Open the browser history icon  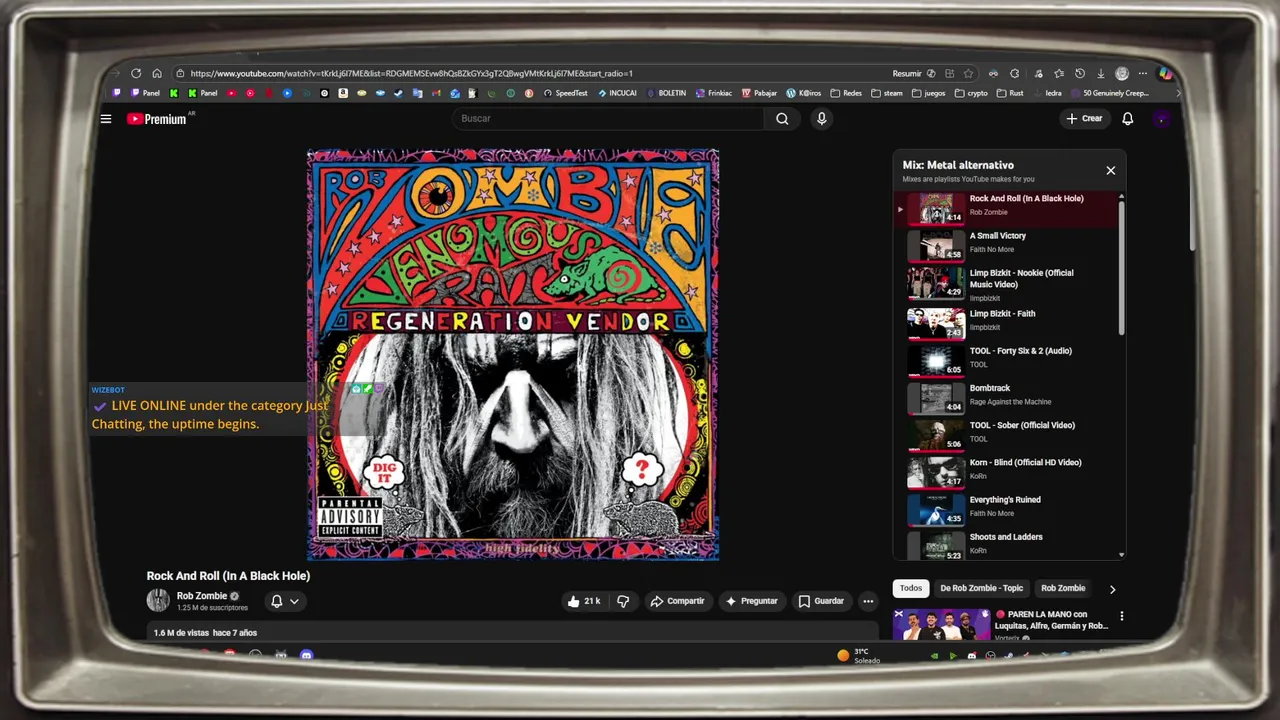[x=1080, y=73]
